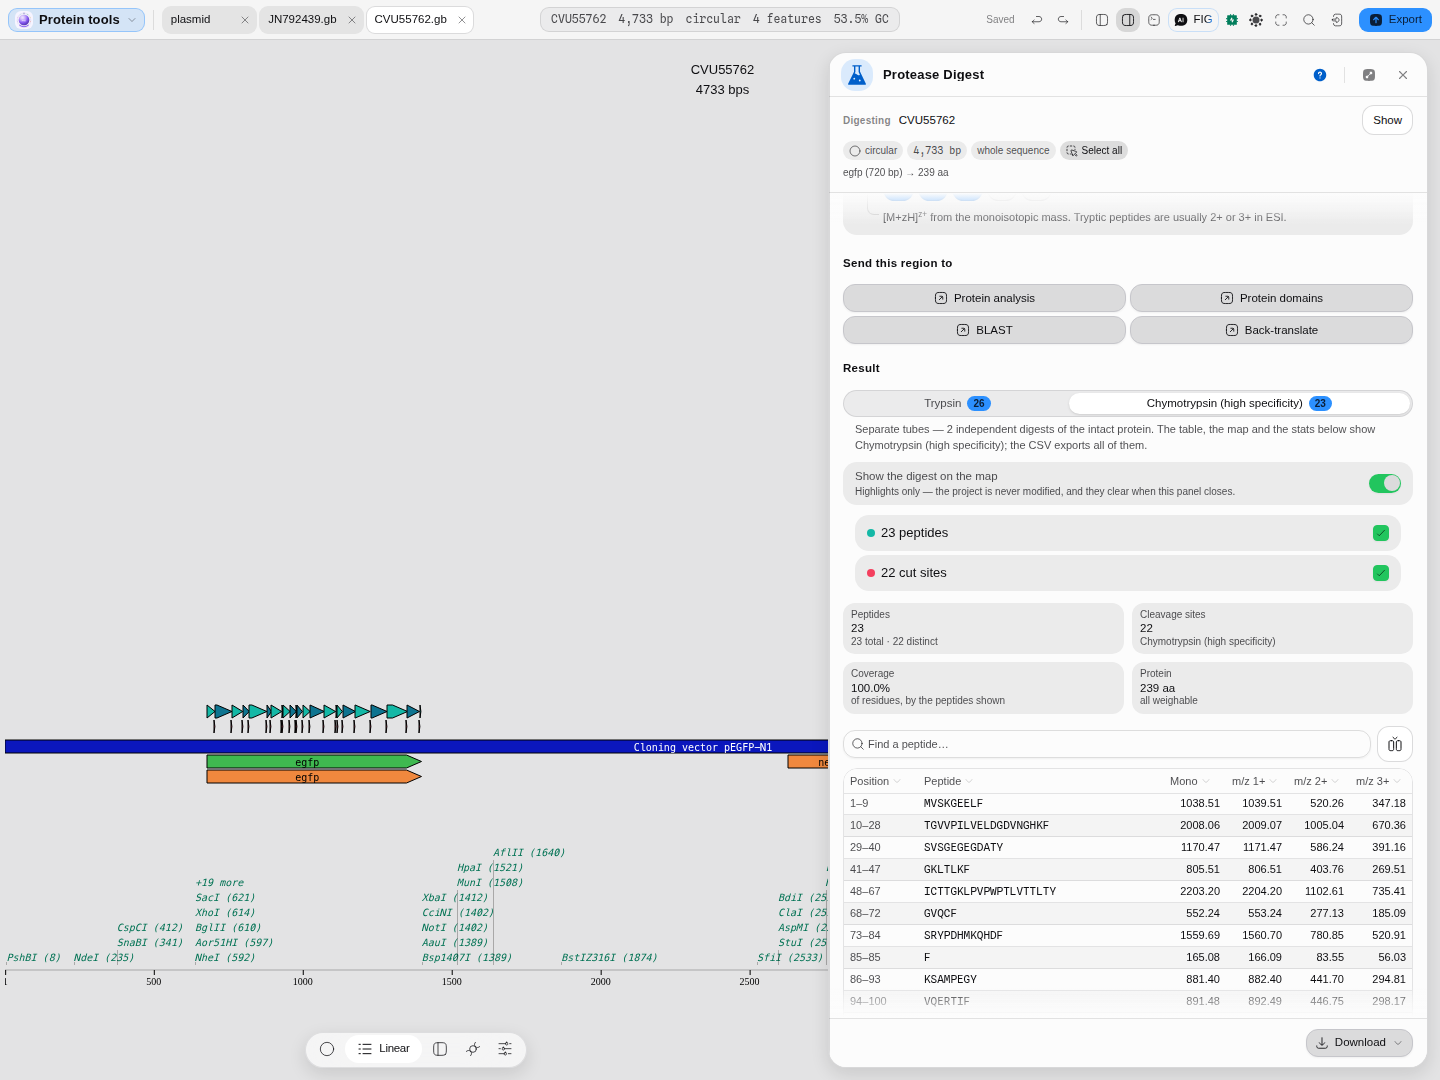Image resolution: width=1440 pixels, height=1080 pixels.
Task: Expand the Protease Digest panel with the arrow icon
Action: [1369, 75]
